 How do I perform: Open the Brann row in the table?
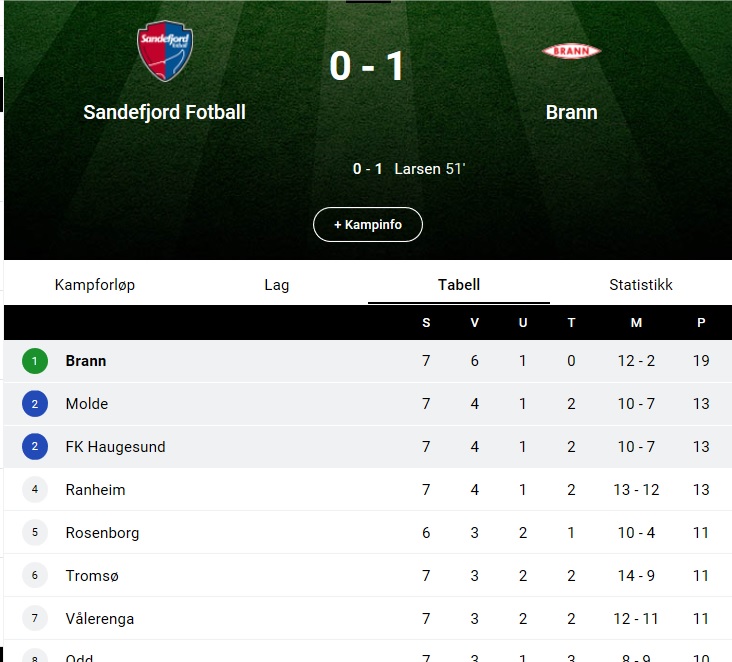point(368,361)
